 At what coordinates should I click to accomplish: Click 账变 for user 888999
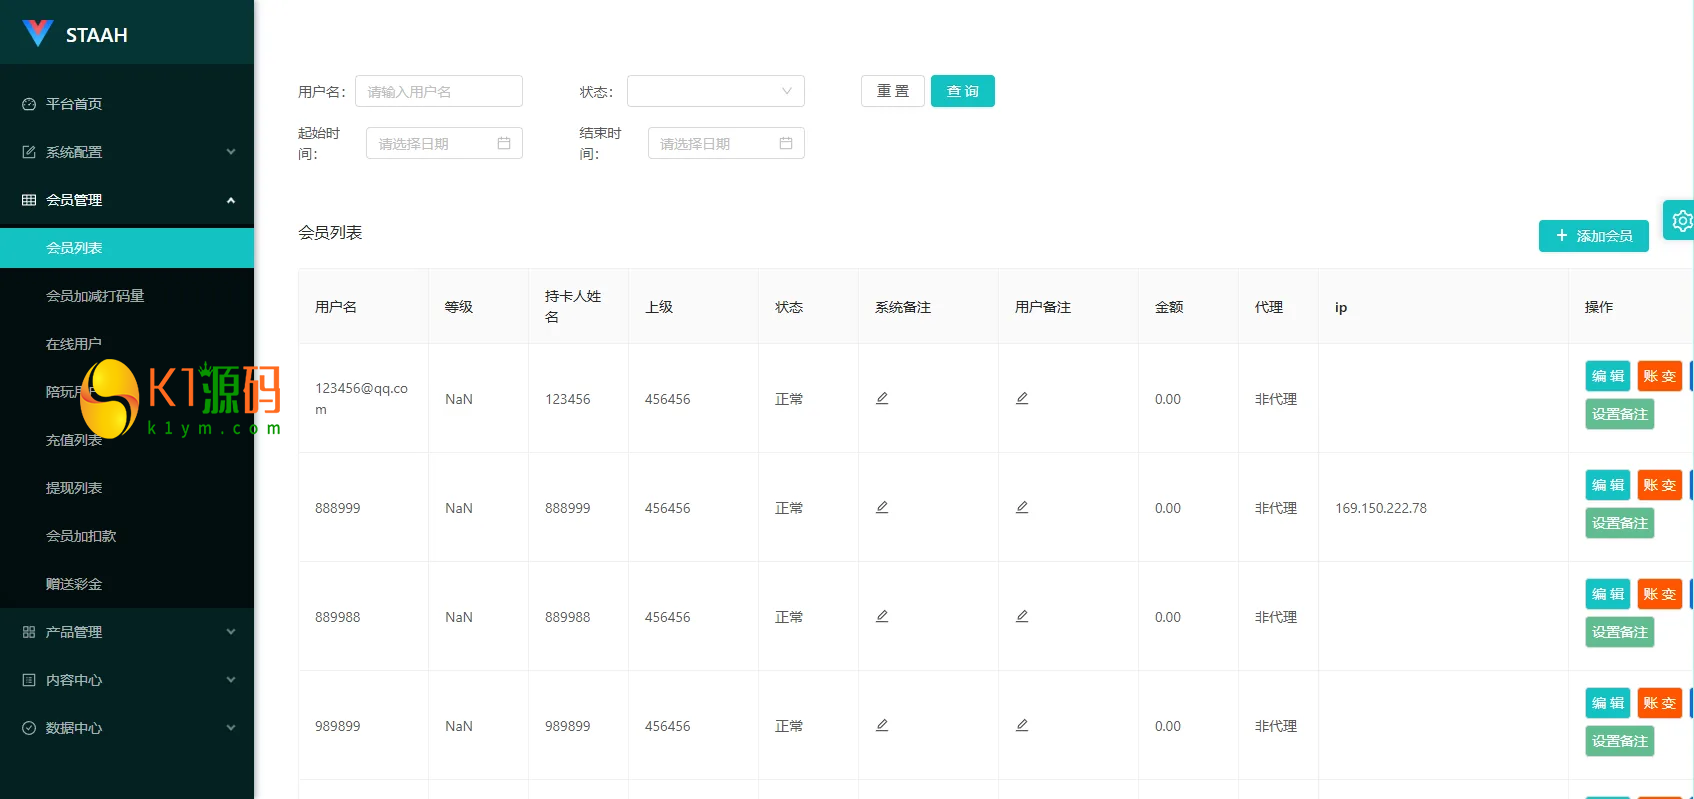tap(1660, 485)
